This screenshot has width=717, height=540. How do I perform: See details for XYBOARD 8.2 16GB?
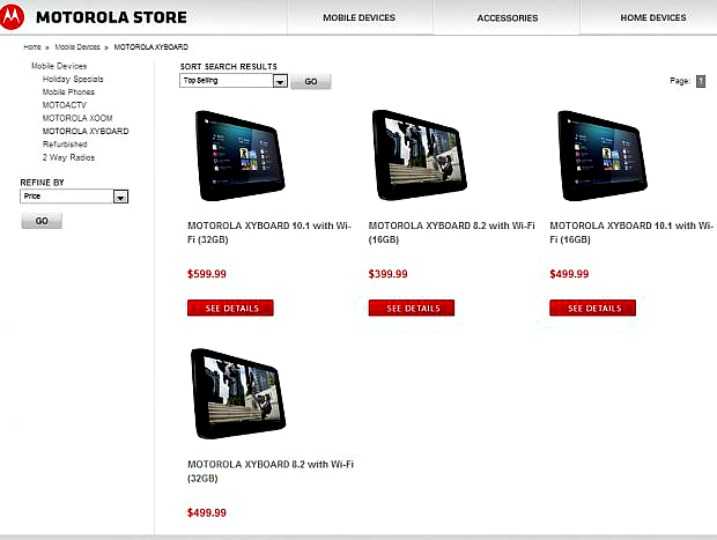tap(412, 308)
